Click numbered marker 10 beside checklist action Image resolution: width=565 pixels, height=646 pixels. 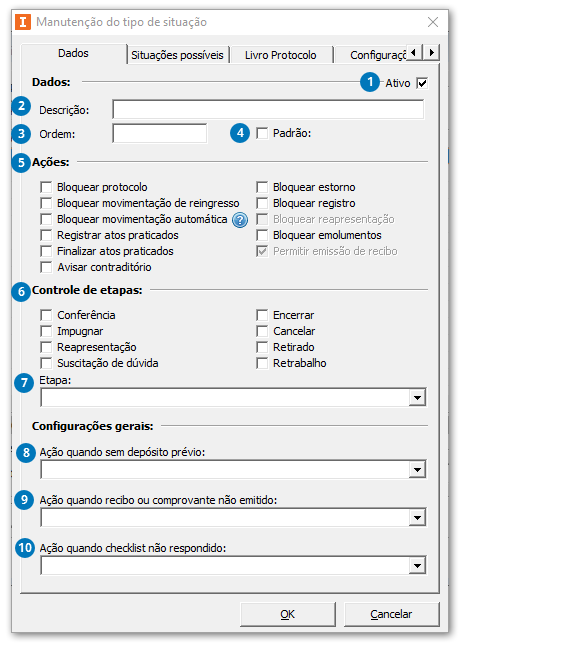click(25, 548)
